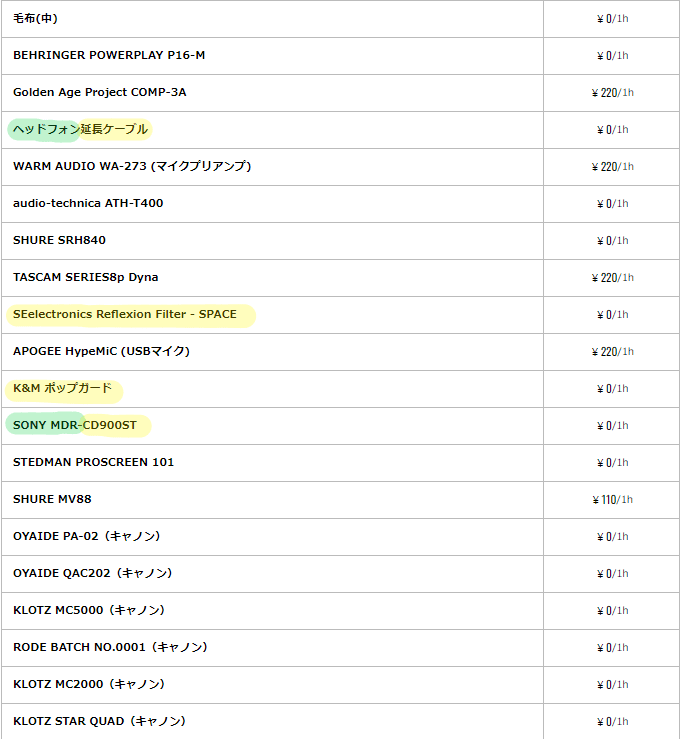
Task: Click the ¥220/1h price for WARM AUDIO WA-273
Action: point(613,166)
